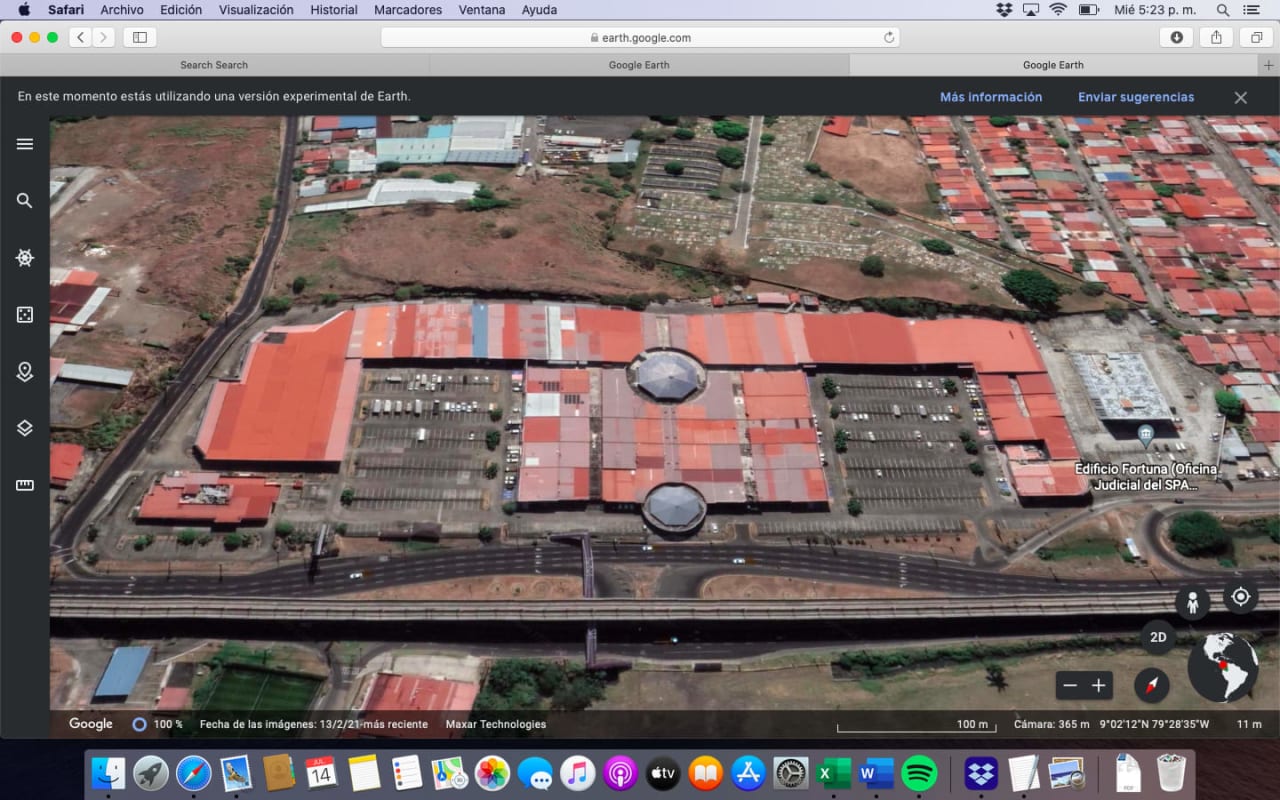This screenshot has height=800, width=1280.
Task: Open the Marcadores menu
Action: [407, 10]
